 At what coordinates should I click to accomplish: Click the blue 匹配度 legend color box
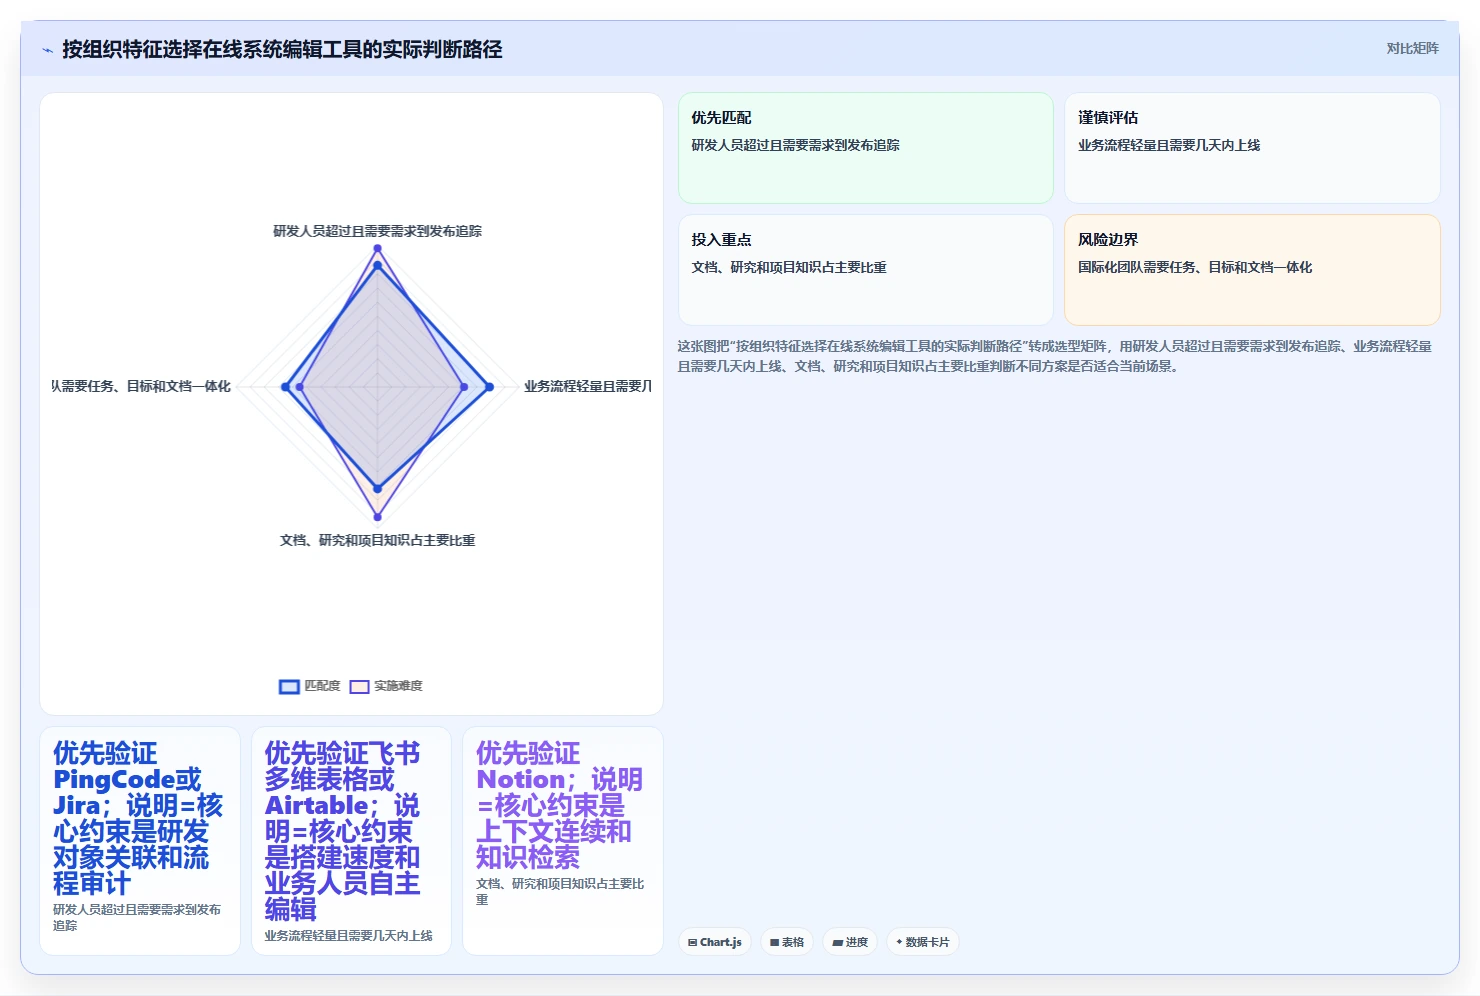(289, 686)
